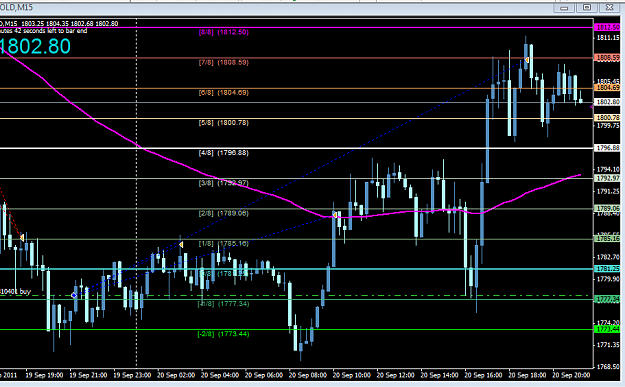625x387 pixels.
Task: Restore down the chart window
Action: pyautogui.click(x=587, y=8)
